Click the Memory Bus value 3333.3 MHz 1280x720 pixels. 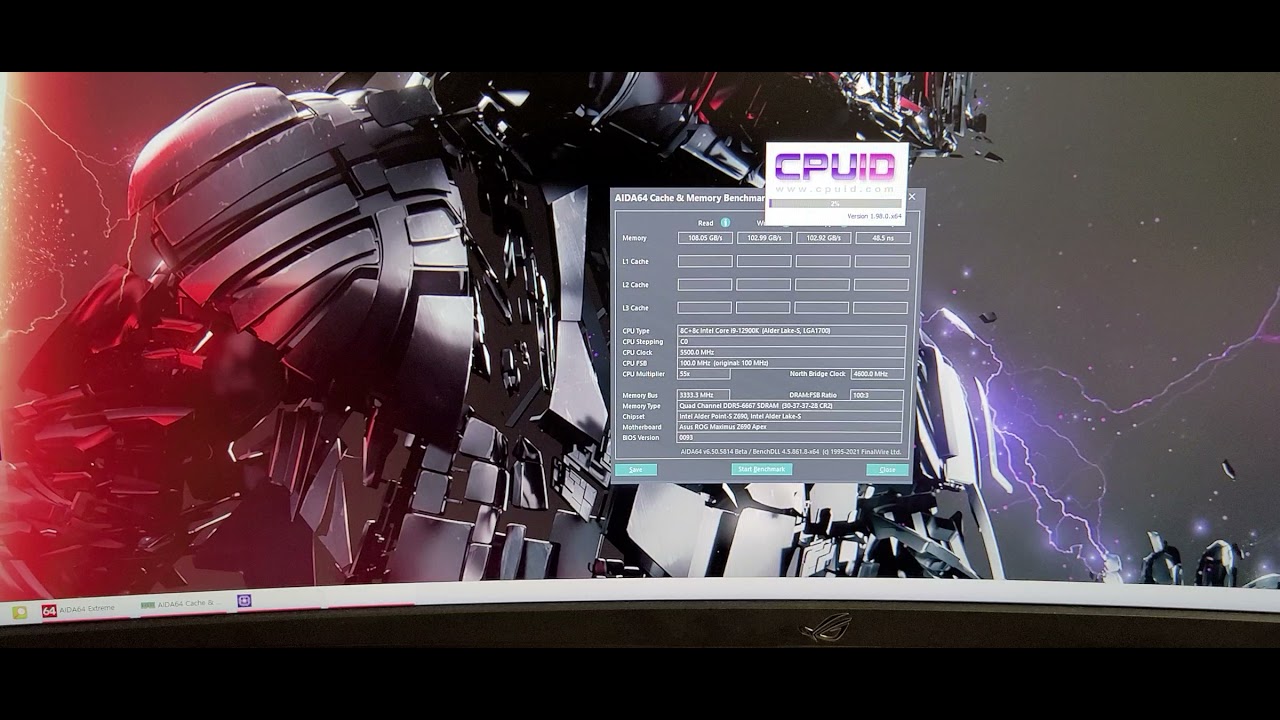[x=703, y=395]
